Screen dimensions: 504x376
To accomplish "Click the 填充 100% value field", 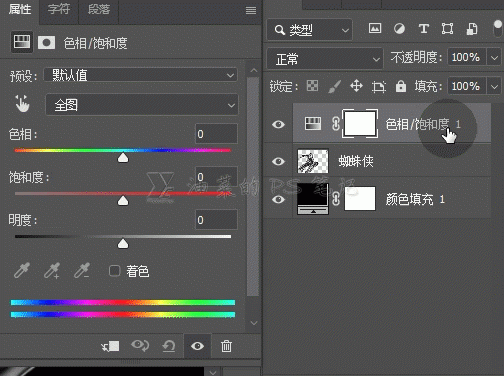I will pos(467,87).
